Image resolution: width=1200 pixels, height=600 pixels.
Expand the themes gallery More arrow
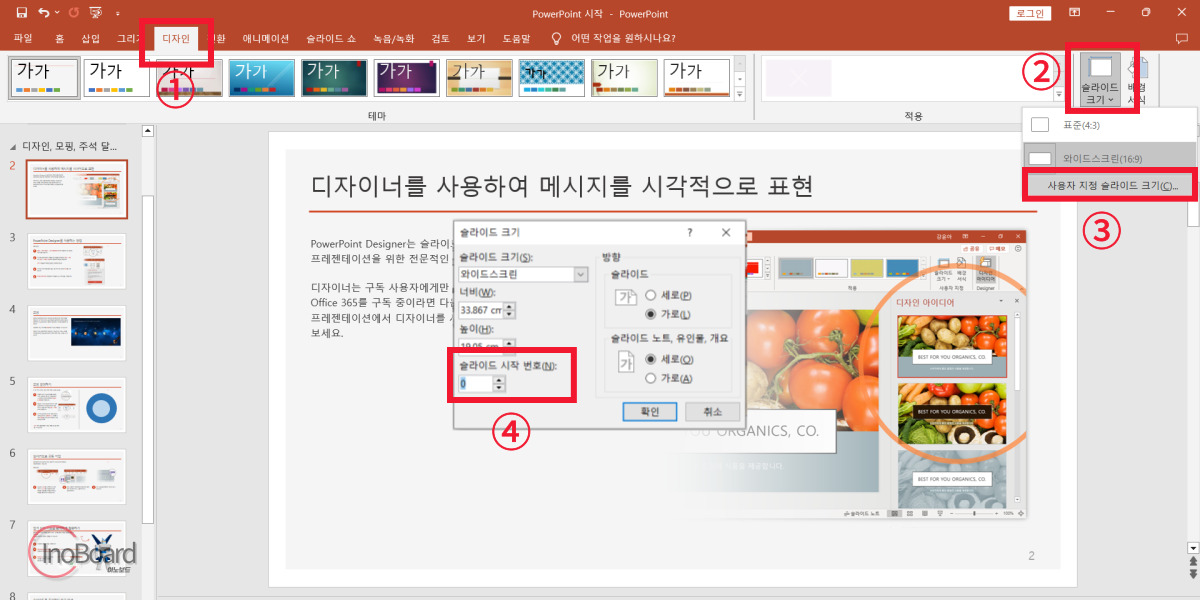click(x=740, y=93)
